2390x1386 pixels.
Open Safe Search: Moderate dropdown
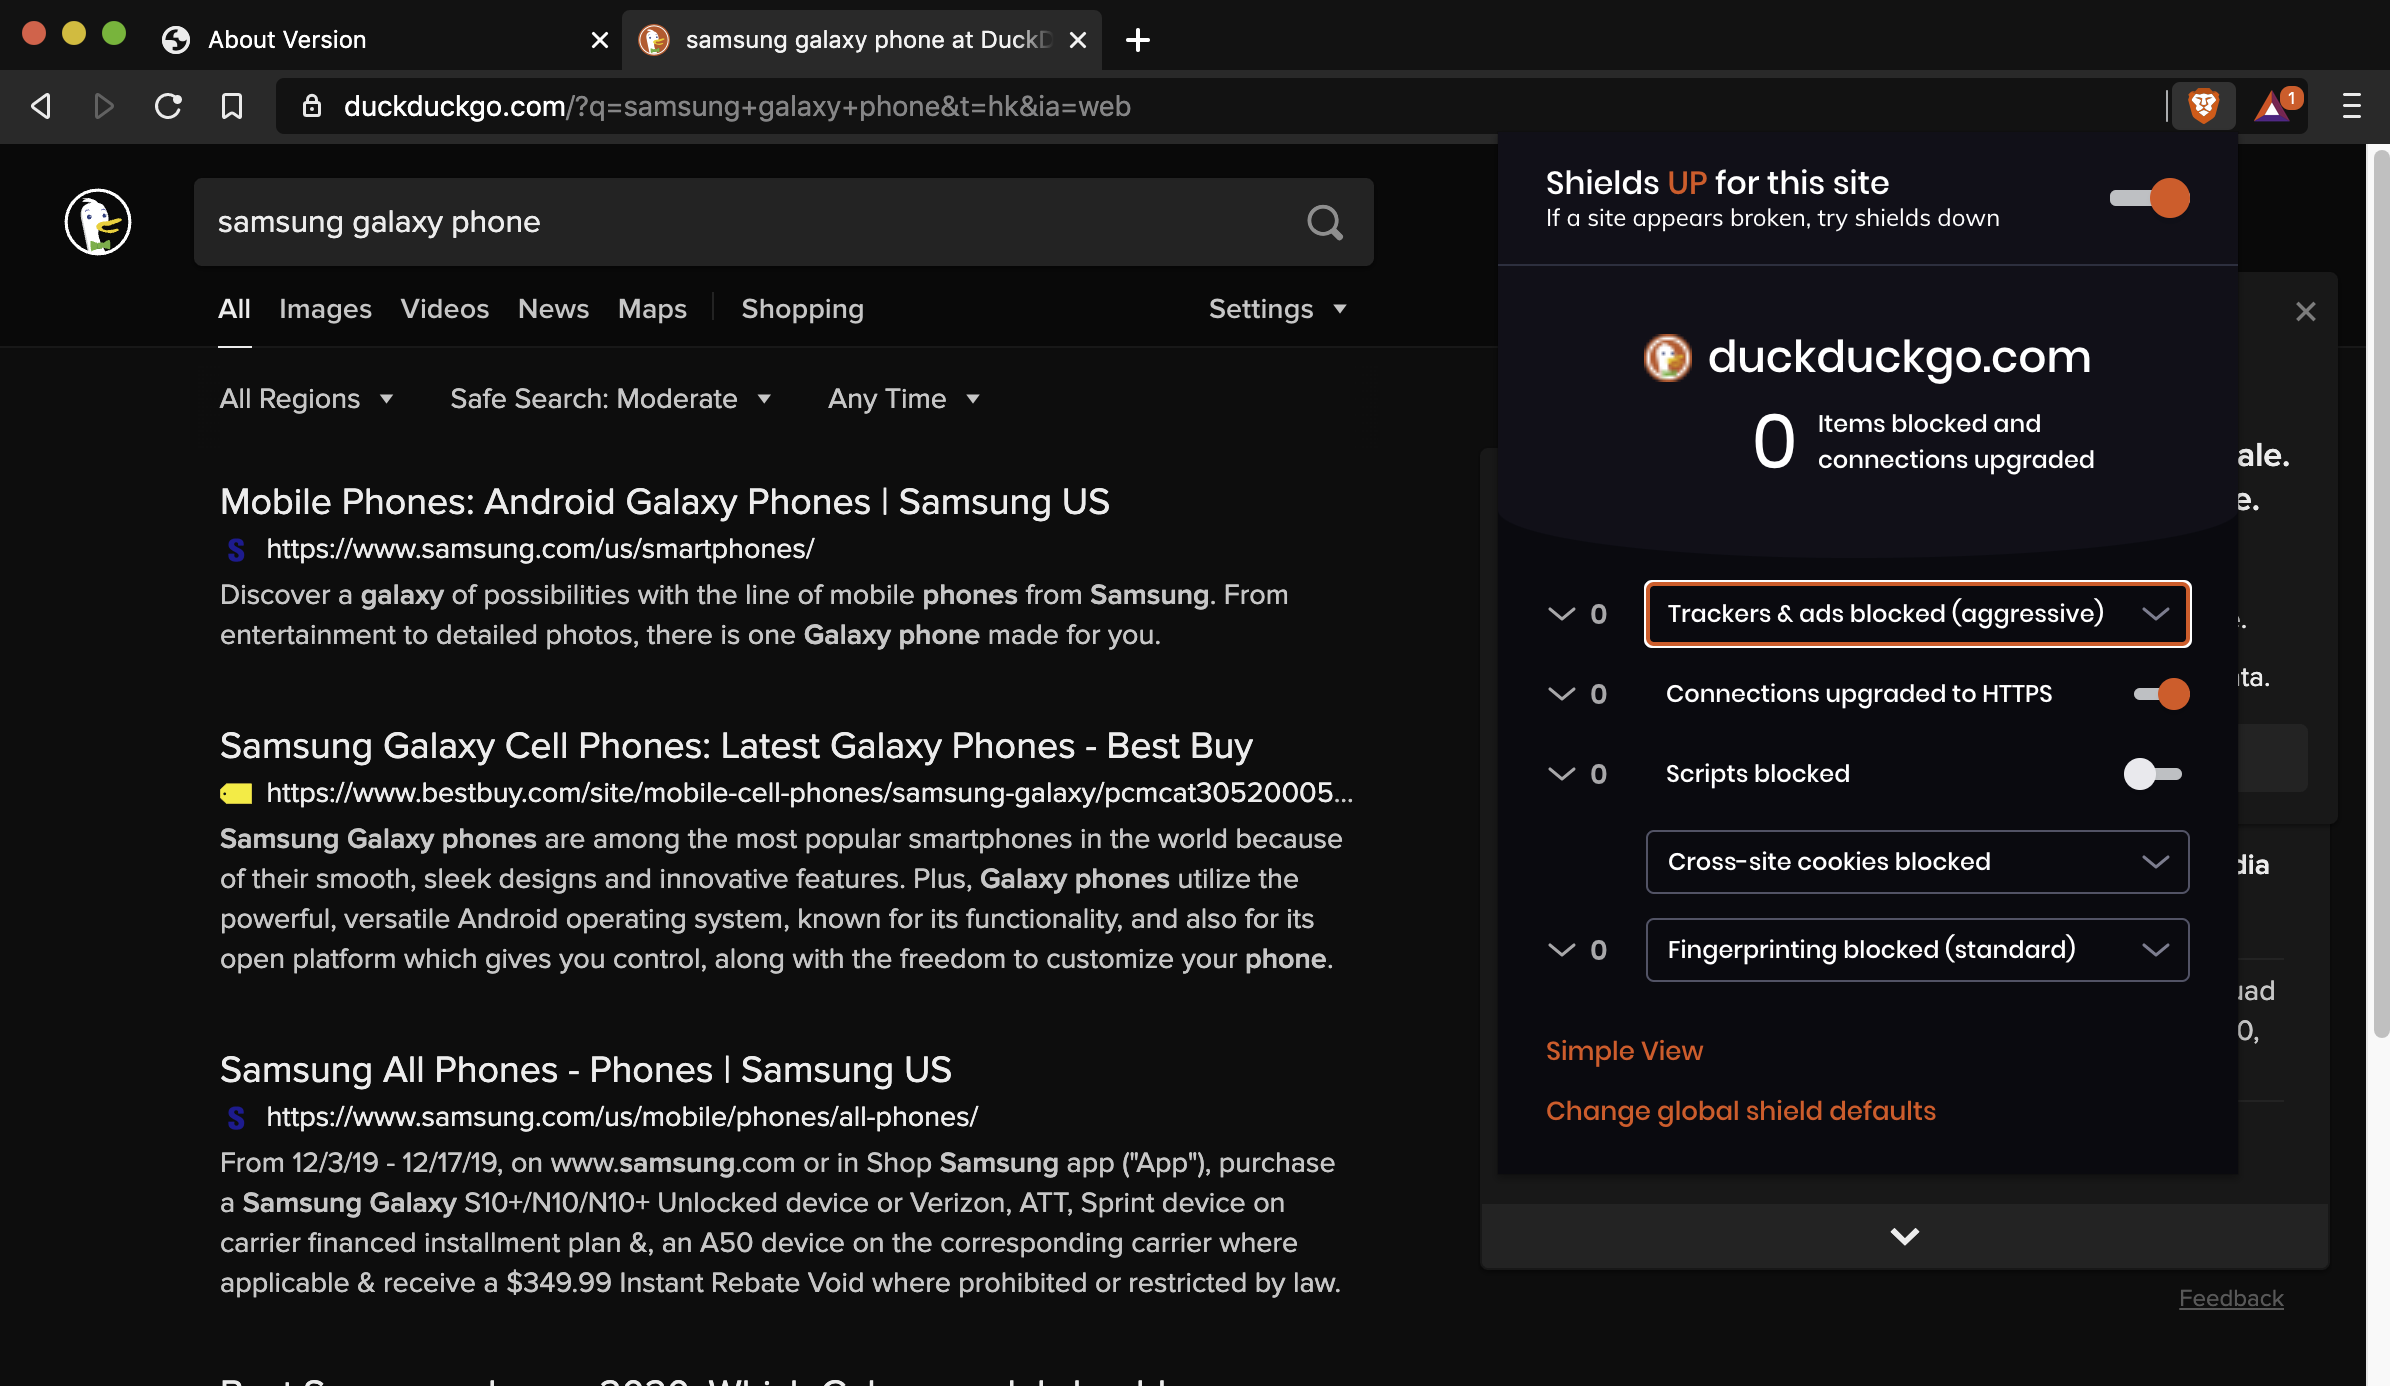(611, 399)
